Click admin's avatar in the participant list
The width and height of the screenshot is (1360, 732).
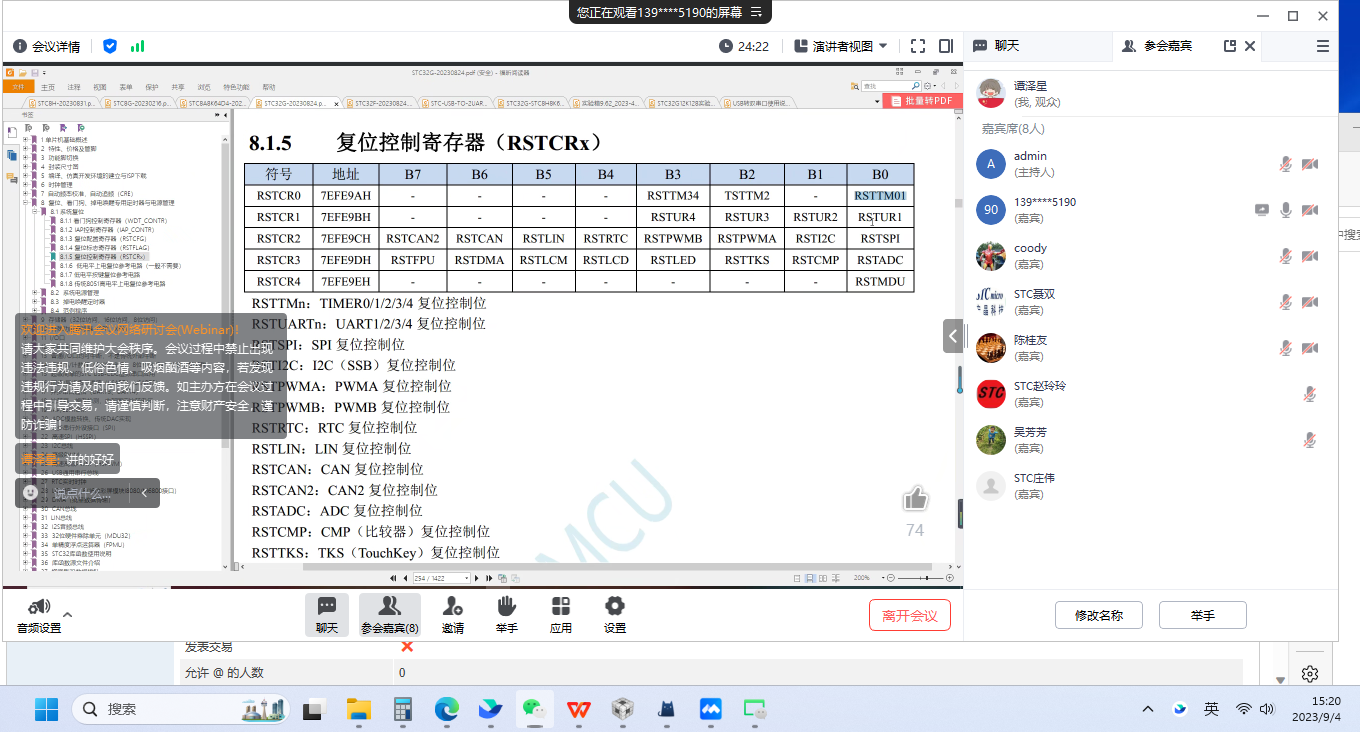[x=991, y=164]
